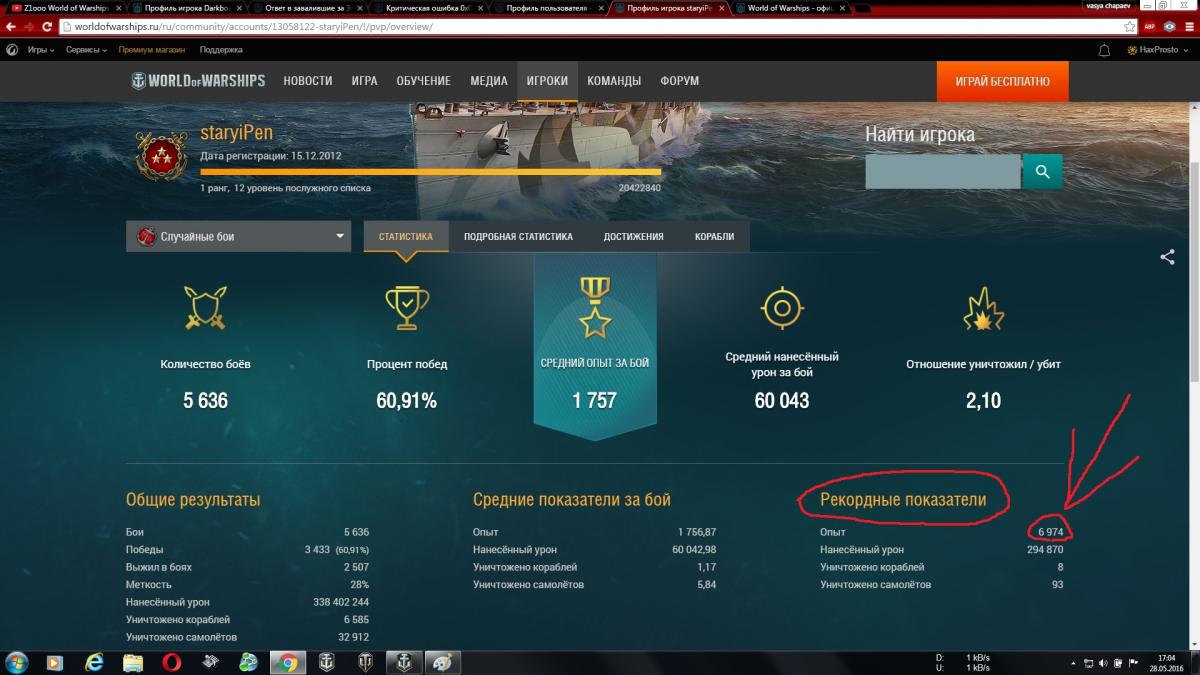Click the crosshair average damage icon
Image resolution: width=1200 pixels, height=675 pixels.
(x=782, y=307)
